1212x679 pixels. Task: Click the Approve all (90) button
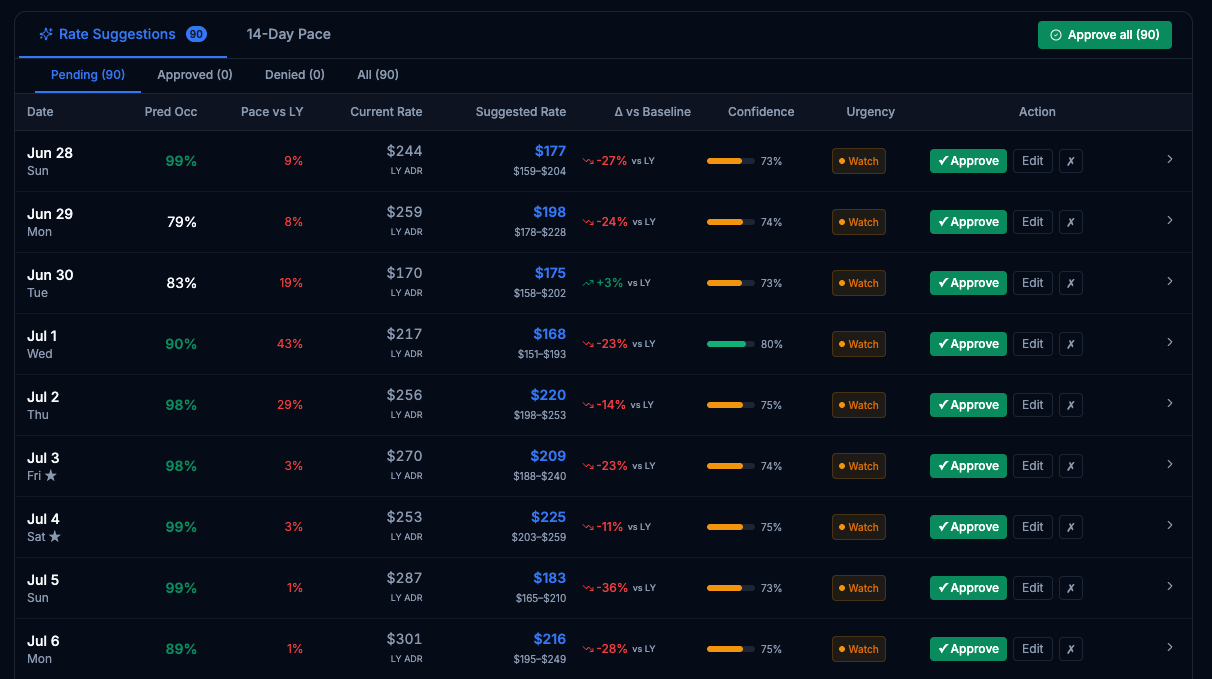click(1105, 35)
